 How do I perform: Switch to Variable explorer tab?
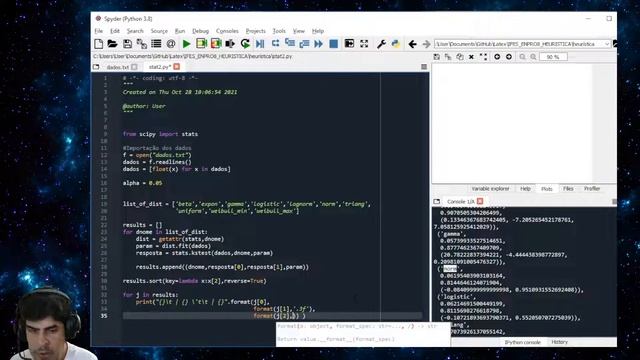pos(490,189)
